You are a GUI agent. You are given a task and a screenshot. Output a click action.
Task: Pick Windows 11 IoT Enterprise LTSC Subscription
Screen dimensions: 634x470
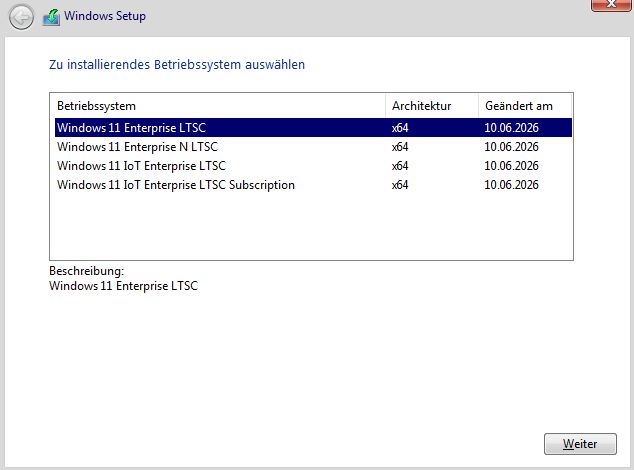tap(313, 184)
